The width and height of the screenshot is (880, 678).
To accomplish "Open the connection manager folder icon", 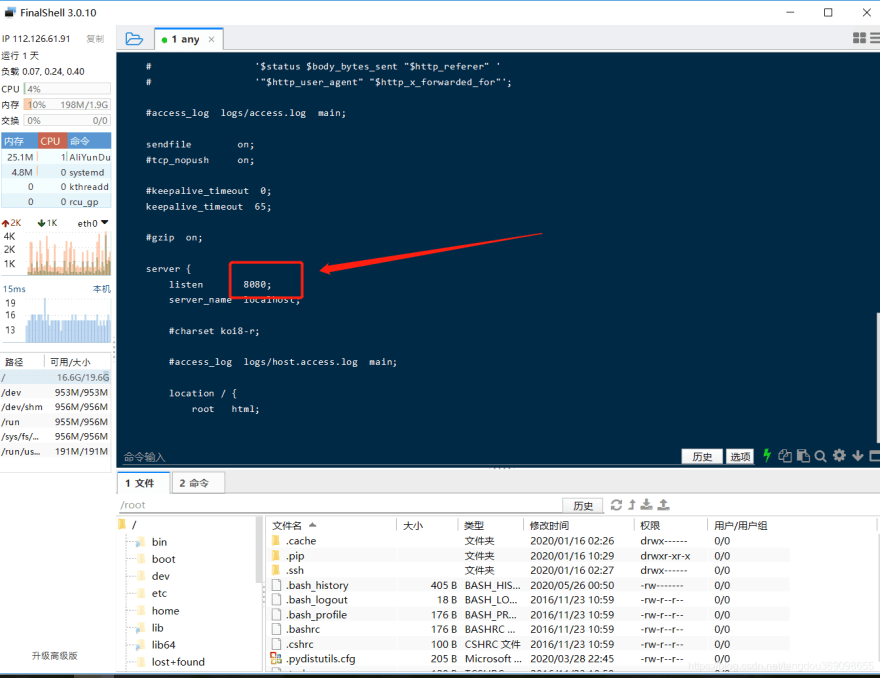I will [x=134, y=39].
